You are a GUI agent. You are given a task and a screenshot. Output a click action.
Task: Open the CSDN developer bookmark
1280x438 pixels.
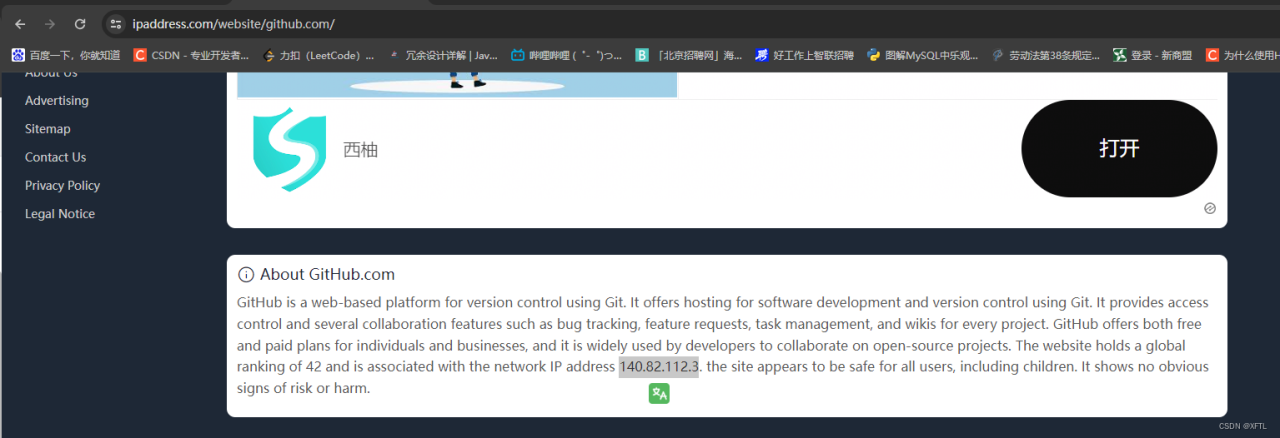coord(191,56)
